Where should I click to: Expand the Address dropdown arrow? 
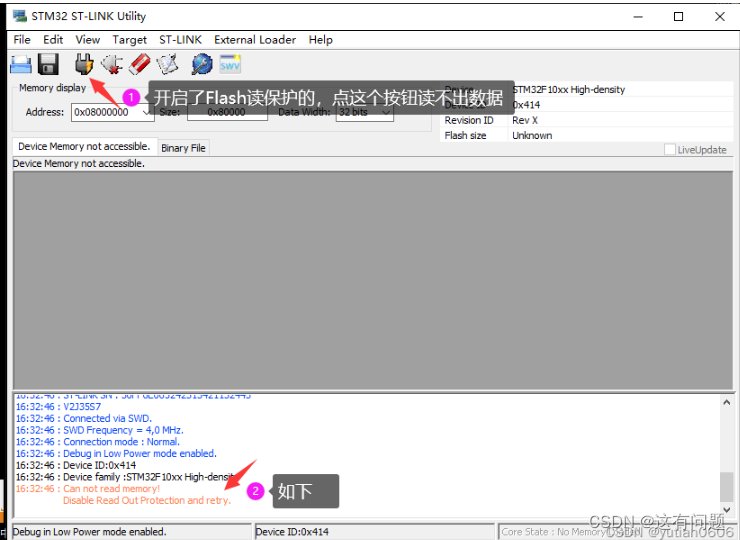pyautogui.click(x=147, y=112)
